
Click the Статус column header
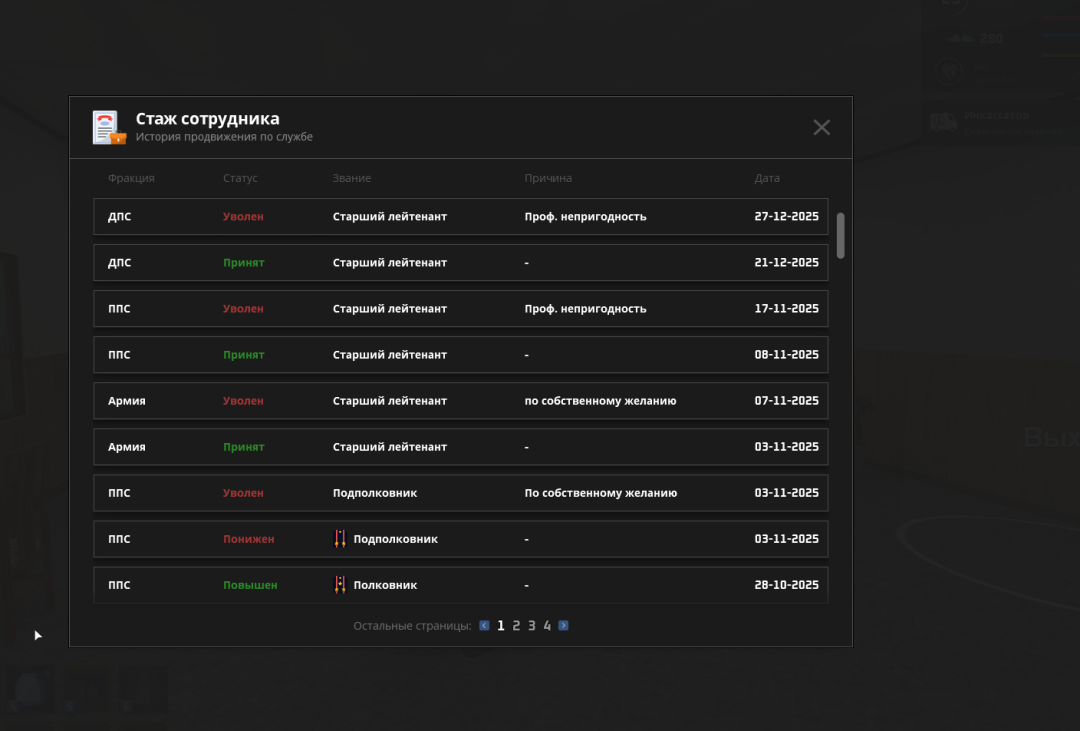coord(240,178)
